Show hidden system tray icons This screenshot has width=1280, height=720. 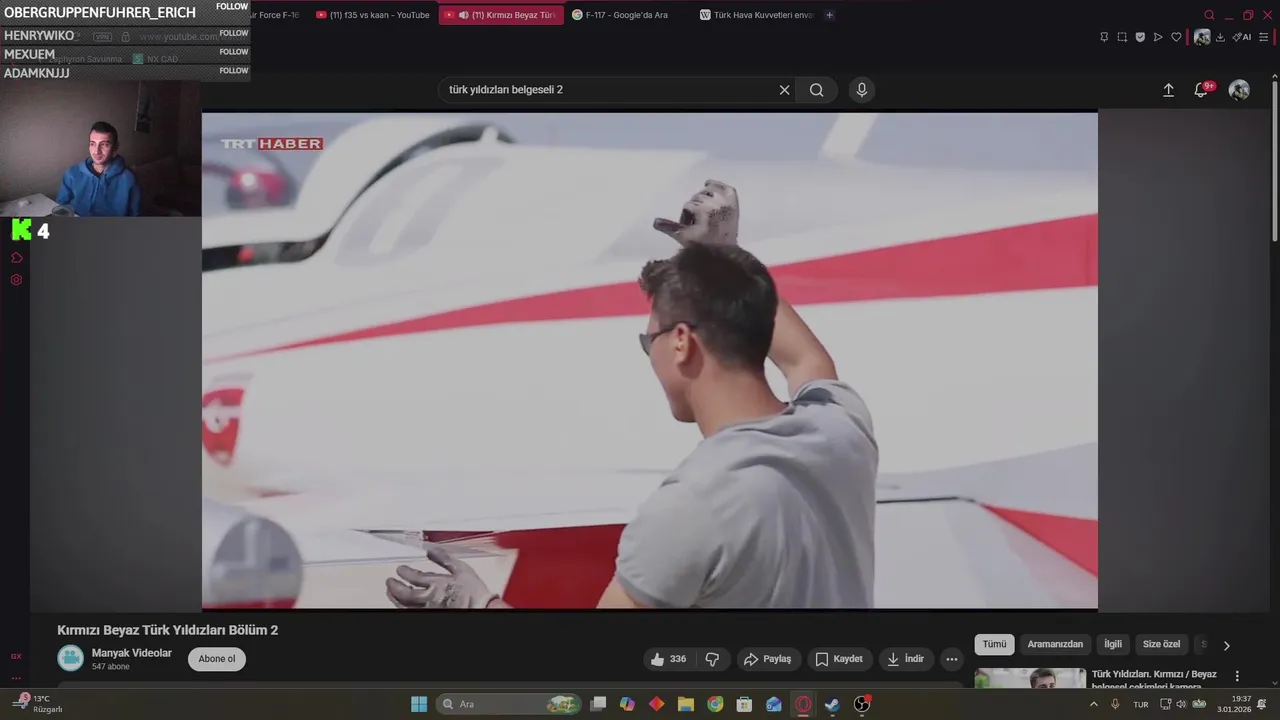1093,704
